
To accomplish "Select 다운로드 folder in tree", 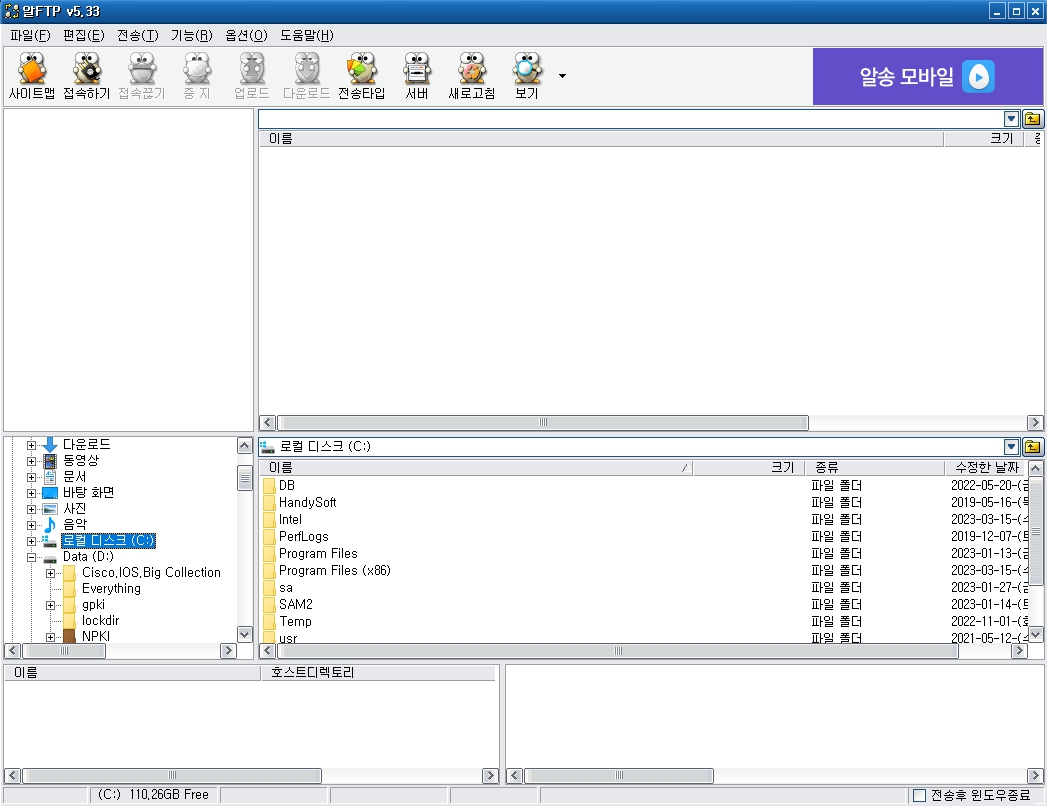I will point(87,444).
